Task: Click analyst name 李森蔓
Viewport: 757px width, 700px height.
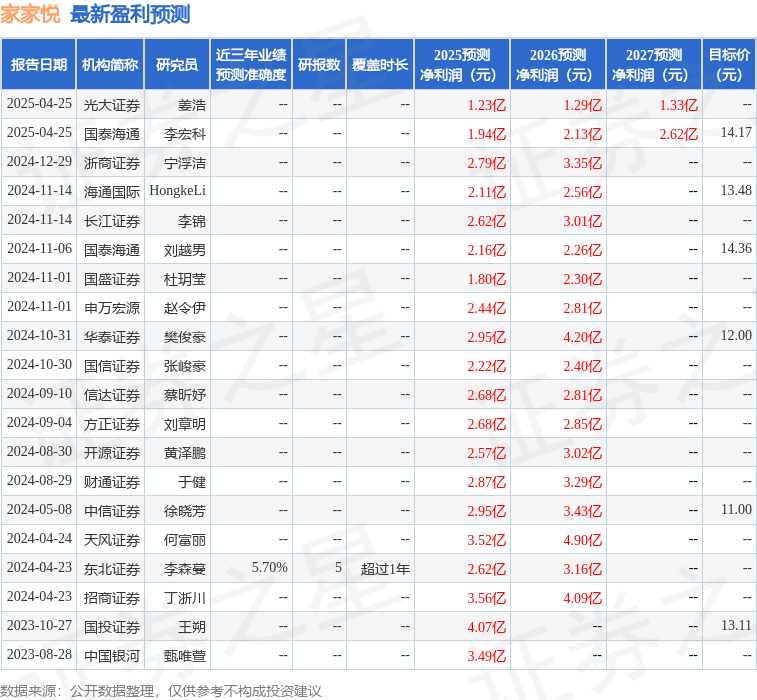Action: click(184, 569)
